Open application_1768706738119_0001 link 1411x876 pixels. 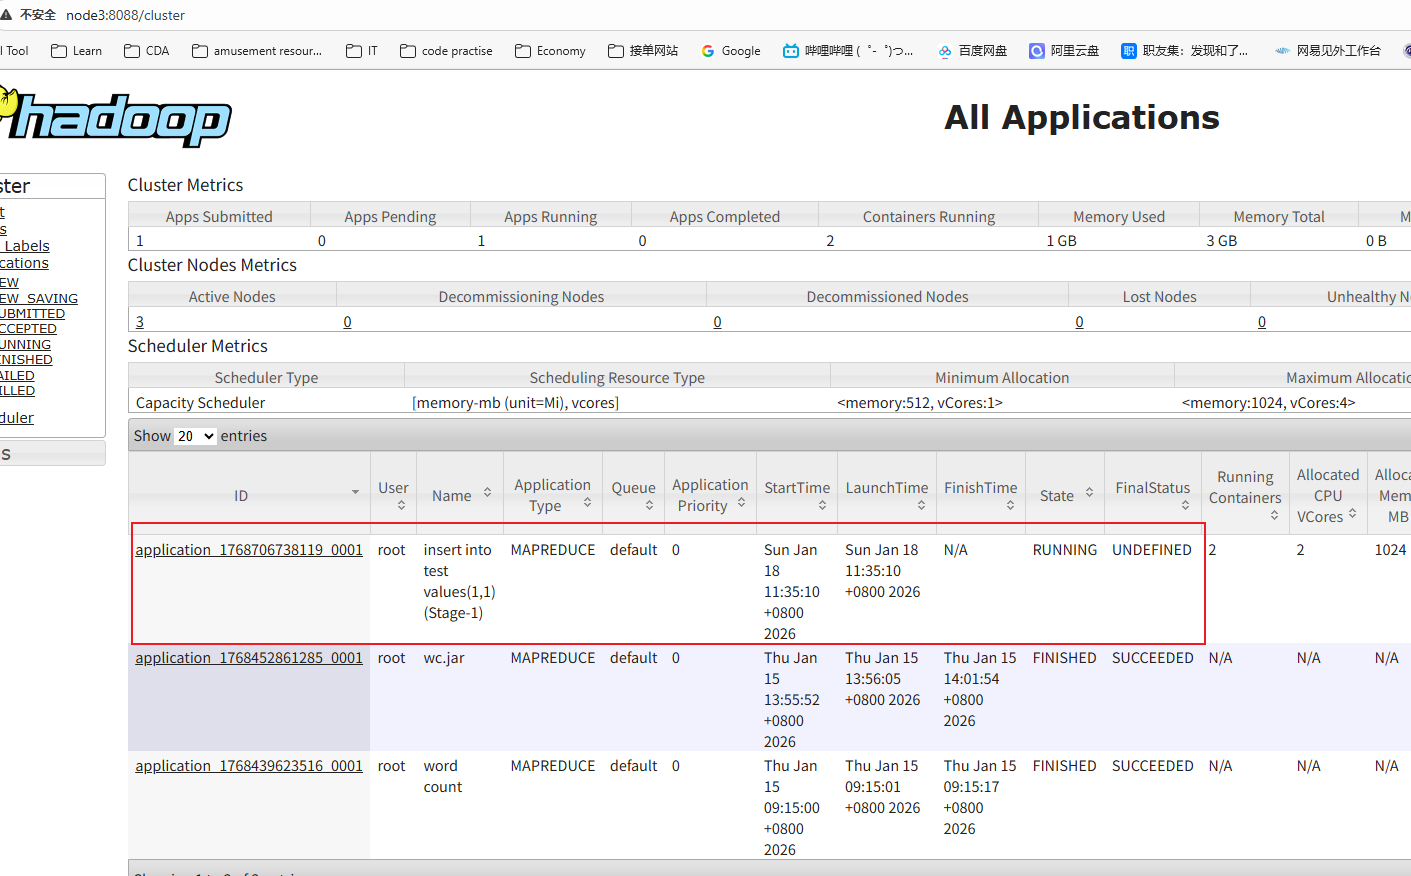249,550
